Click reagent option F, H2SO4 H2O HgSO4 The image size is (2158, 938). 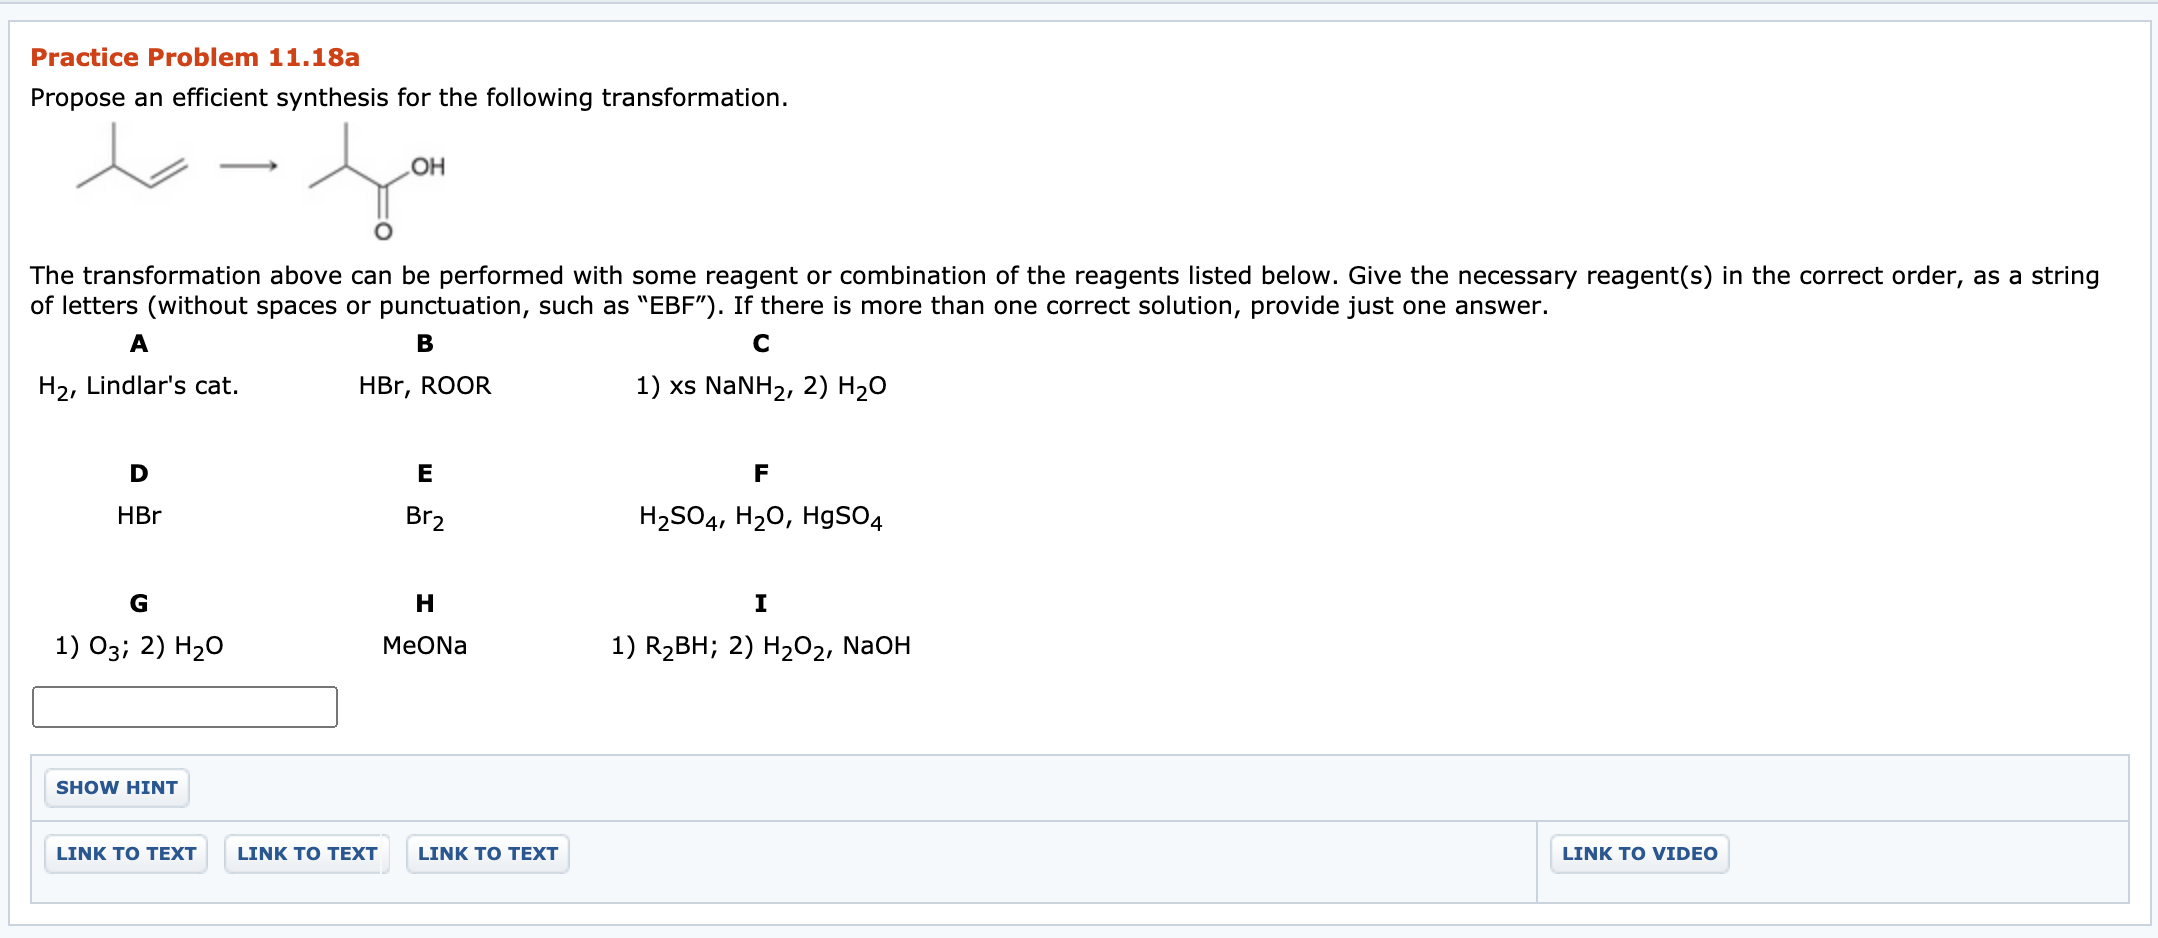[x=760, y=516]
